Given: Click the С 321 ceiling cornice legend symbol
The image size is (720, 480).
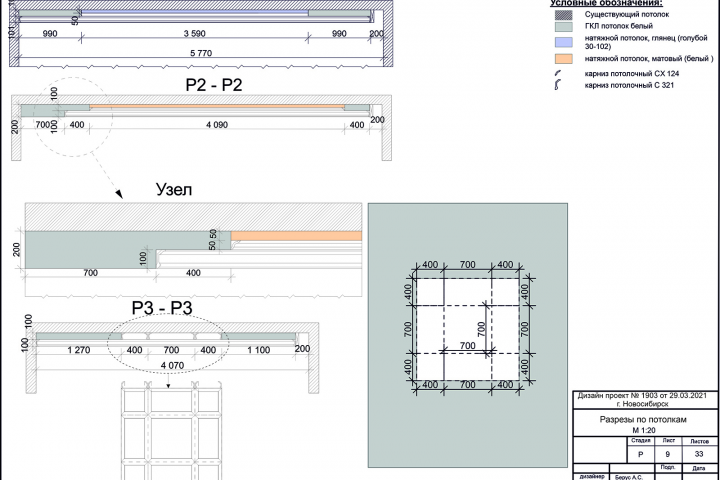Looking at the screenshot, I should 558,85.
